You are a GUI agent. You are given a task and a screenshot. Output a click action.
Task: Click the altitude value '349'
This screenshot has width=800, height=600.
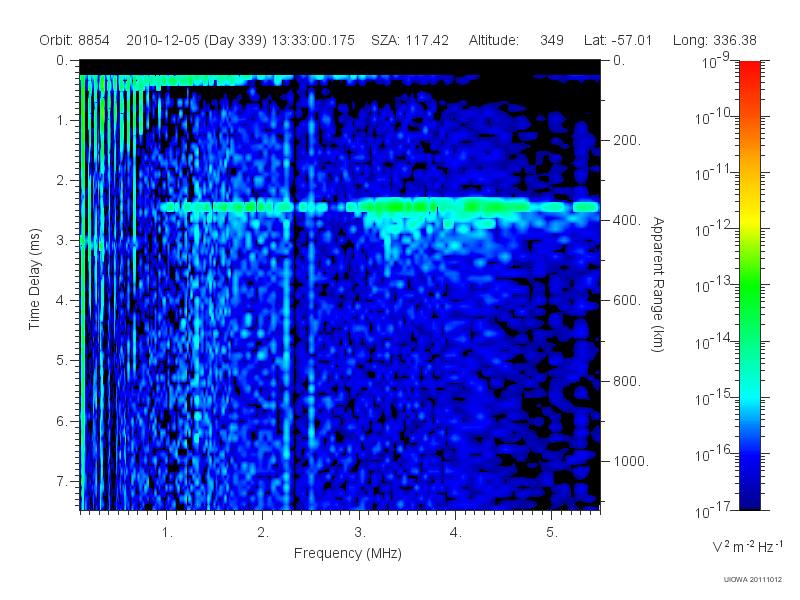click(x=552, y=40)
